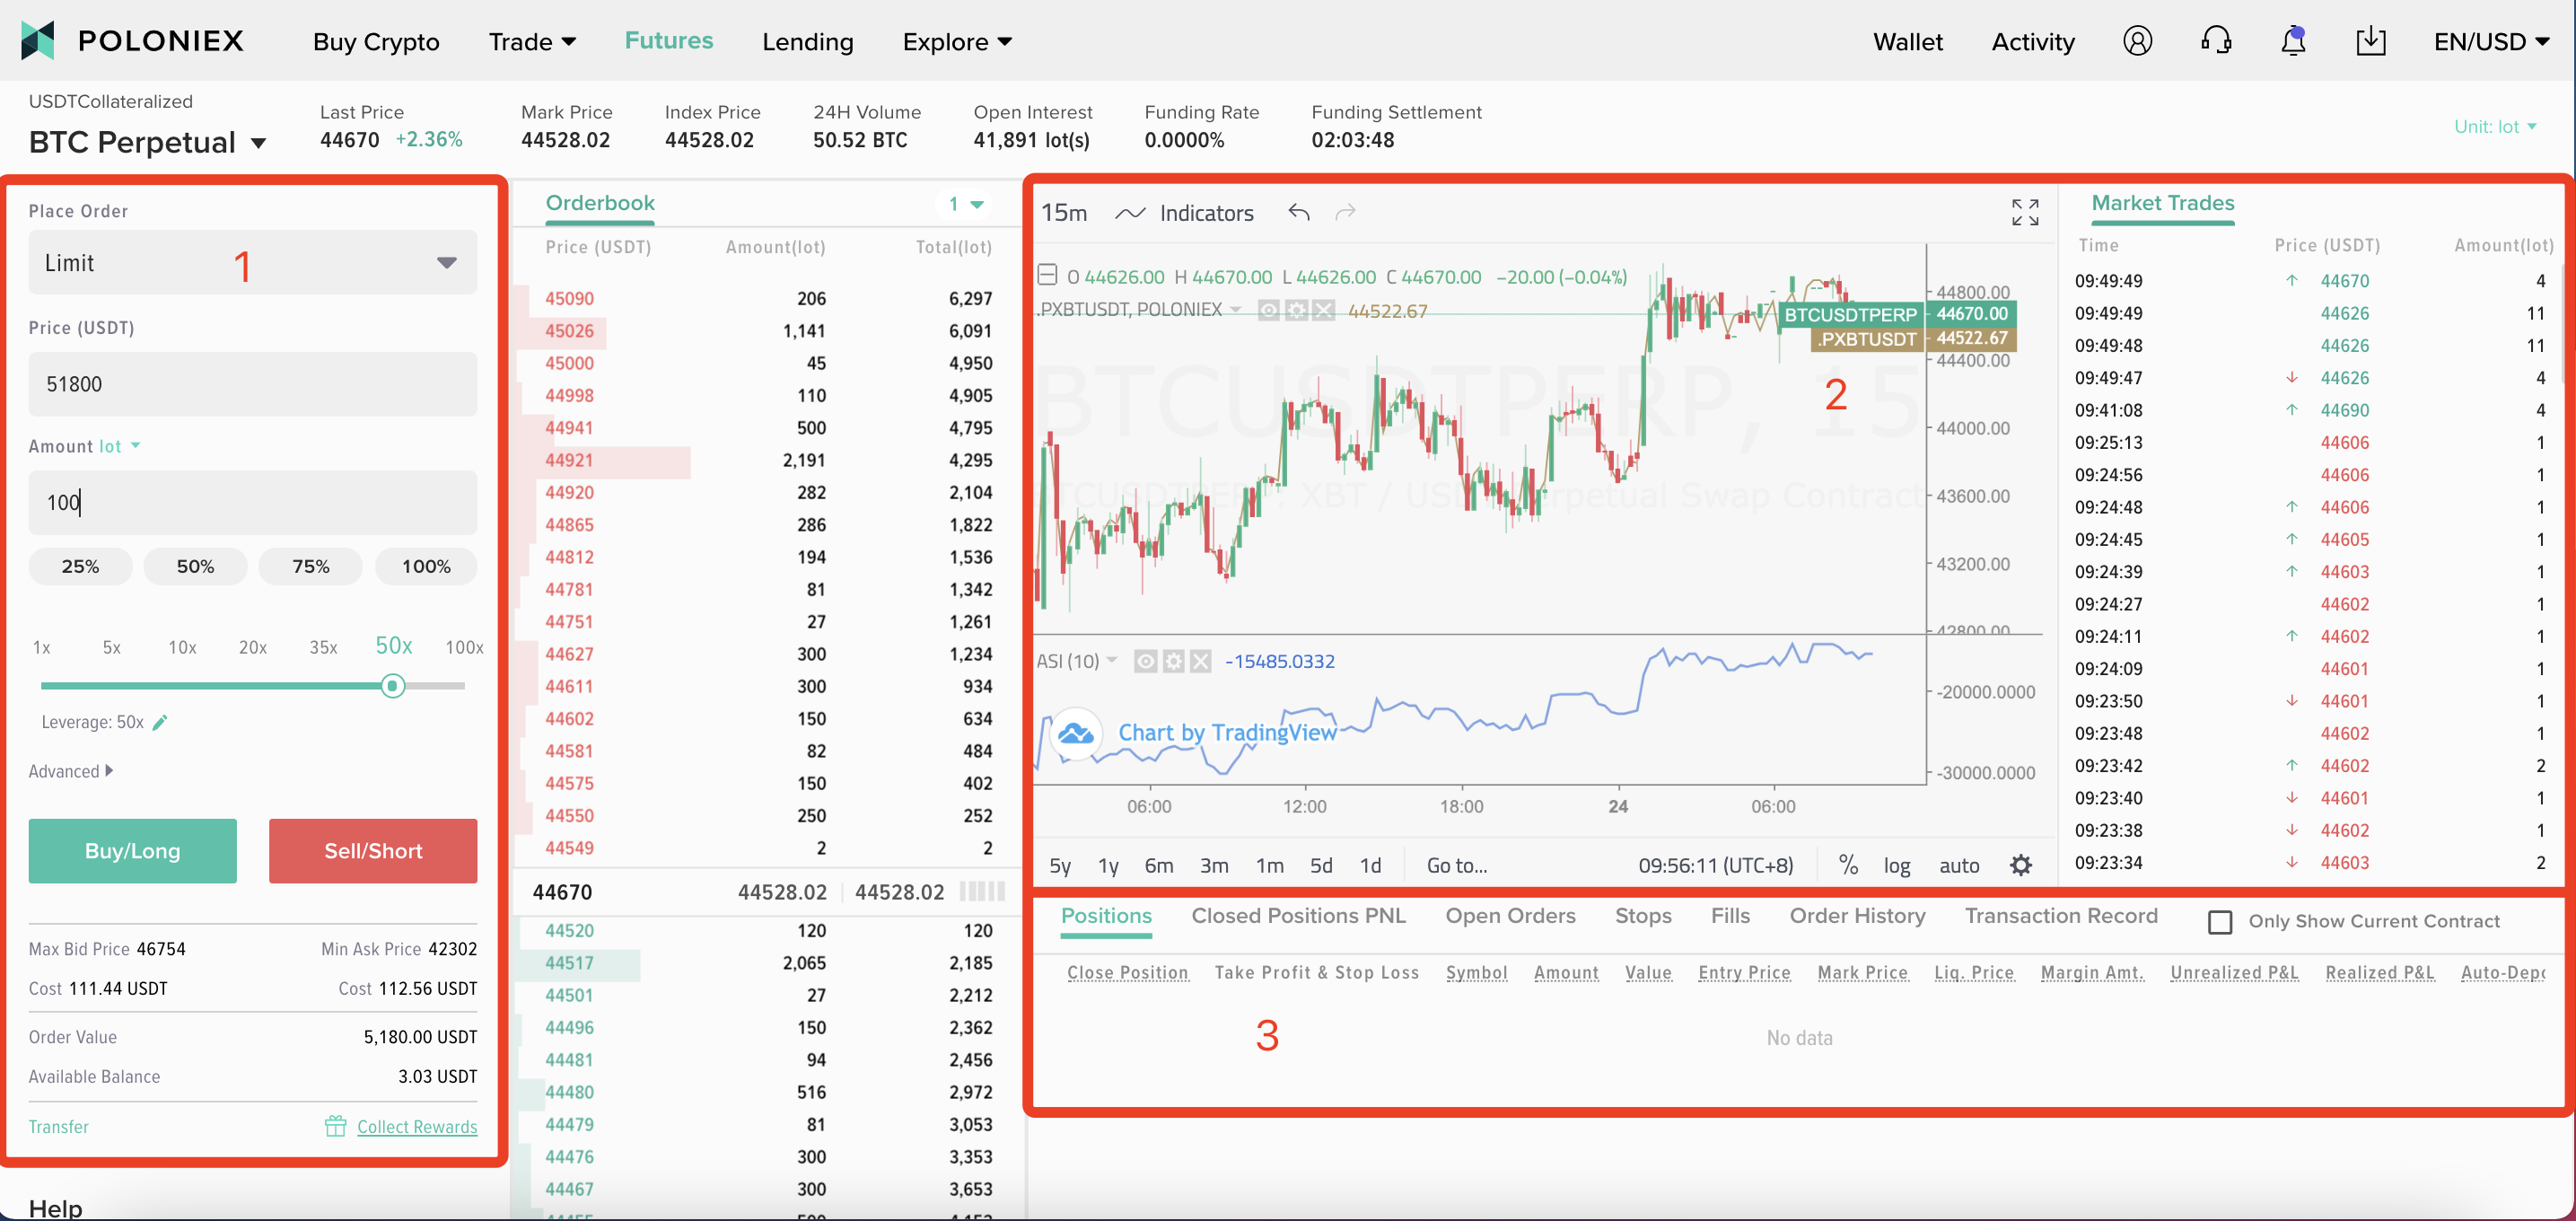The width and height of the screenshot is (2576, 1221).
Task: Select the 5d chart range
Action: [1320, 866]
